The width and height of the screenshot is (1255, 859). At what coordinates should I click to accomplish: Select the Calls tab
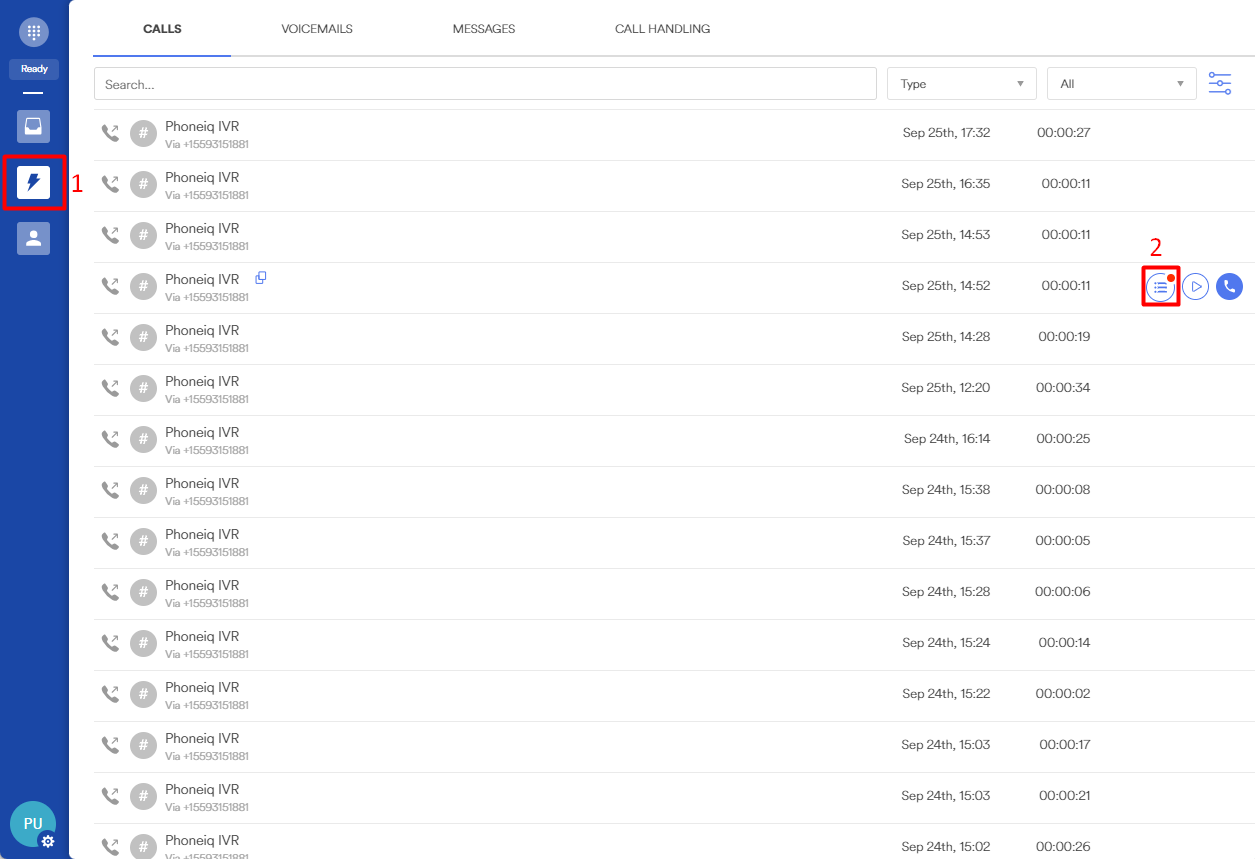click(x=162, y=29)
